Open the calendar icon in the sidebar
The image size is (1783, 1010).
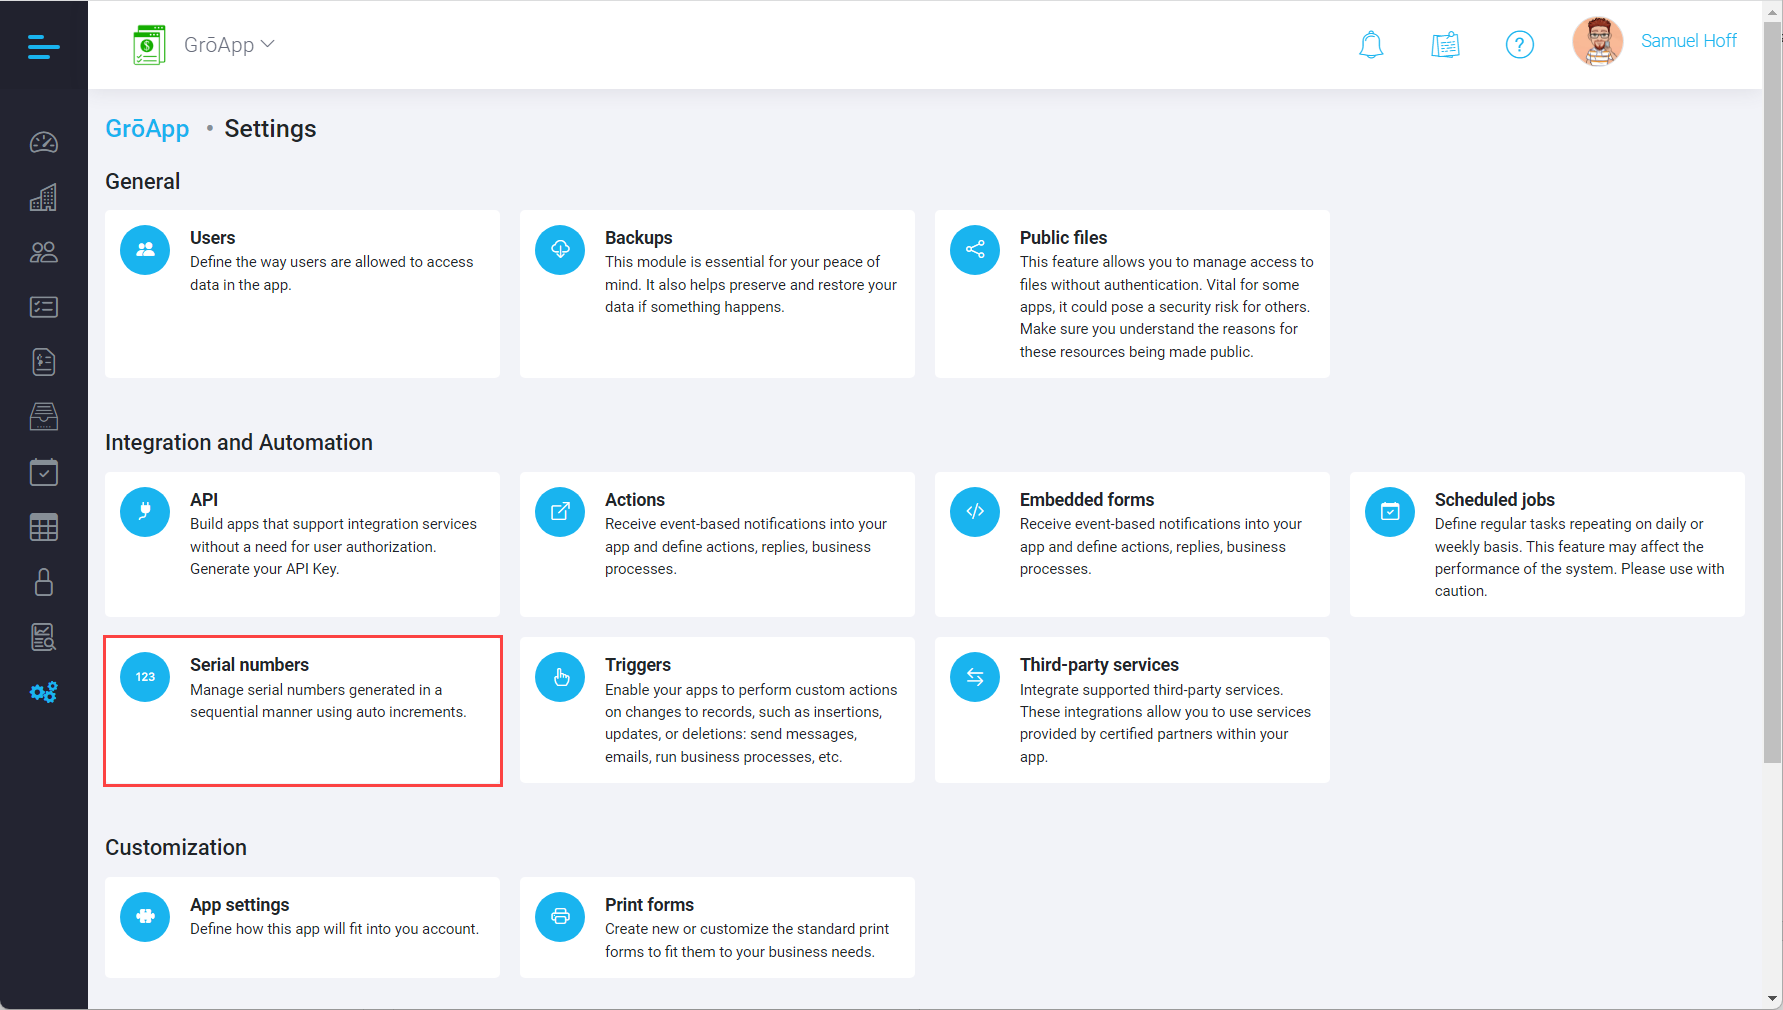pyautogui.click(x=43, y=472)
